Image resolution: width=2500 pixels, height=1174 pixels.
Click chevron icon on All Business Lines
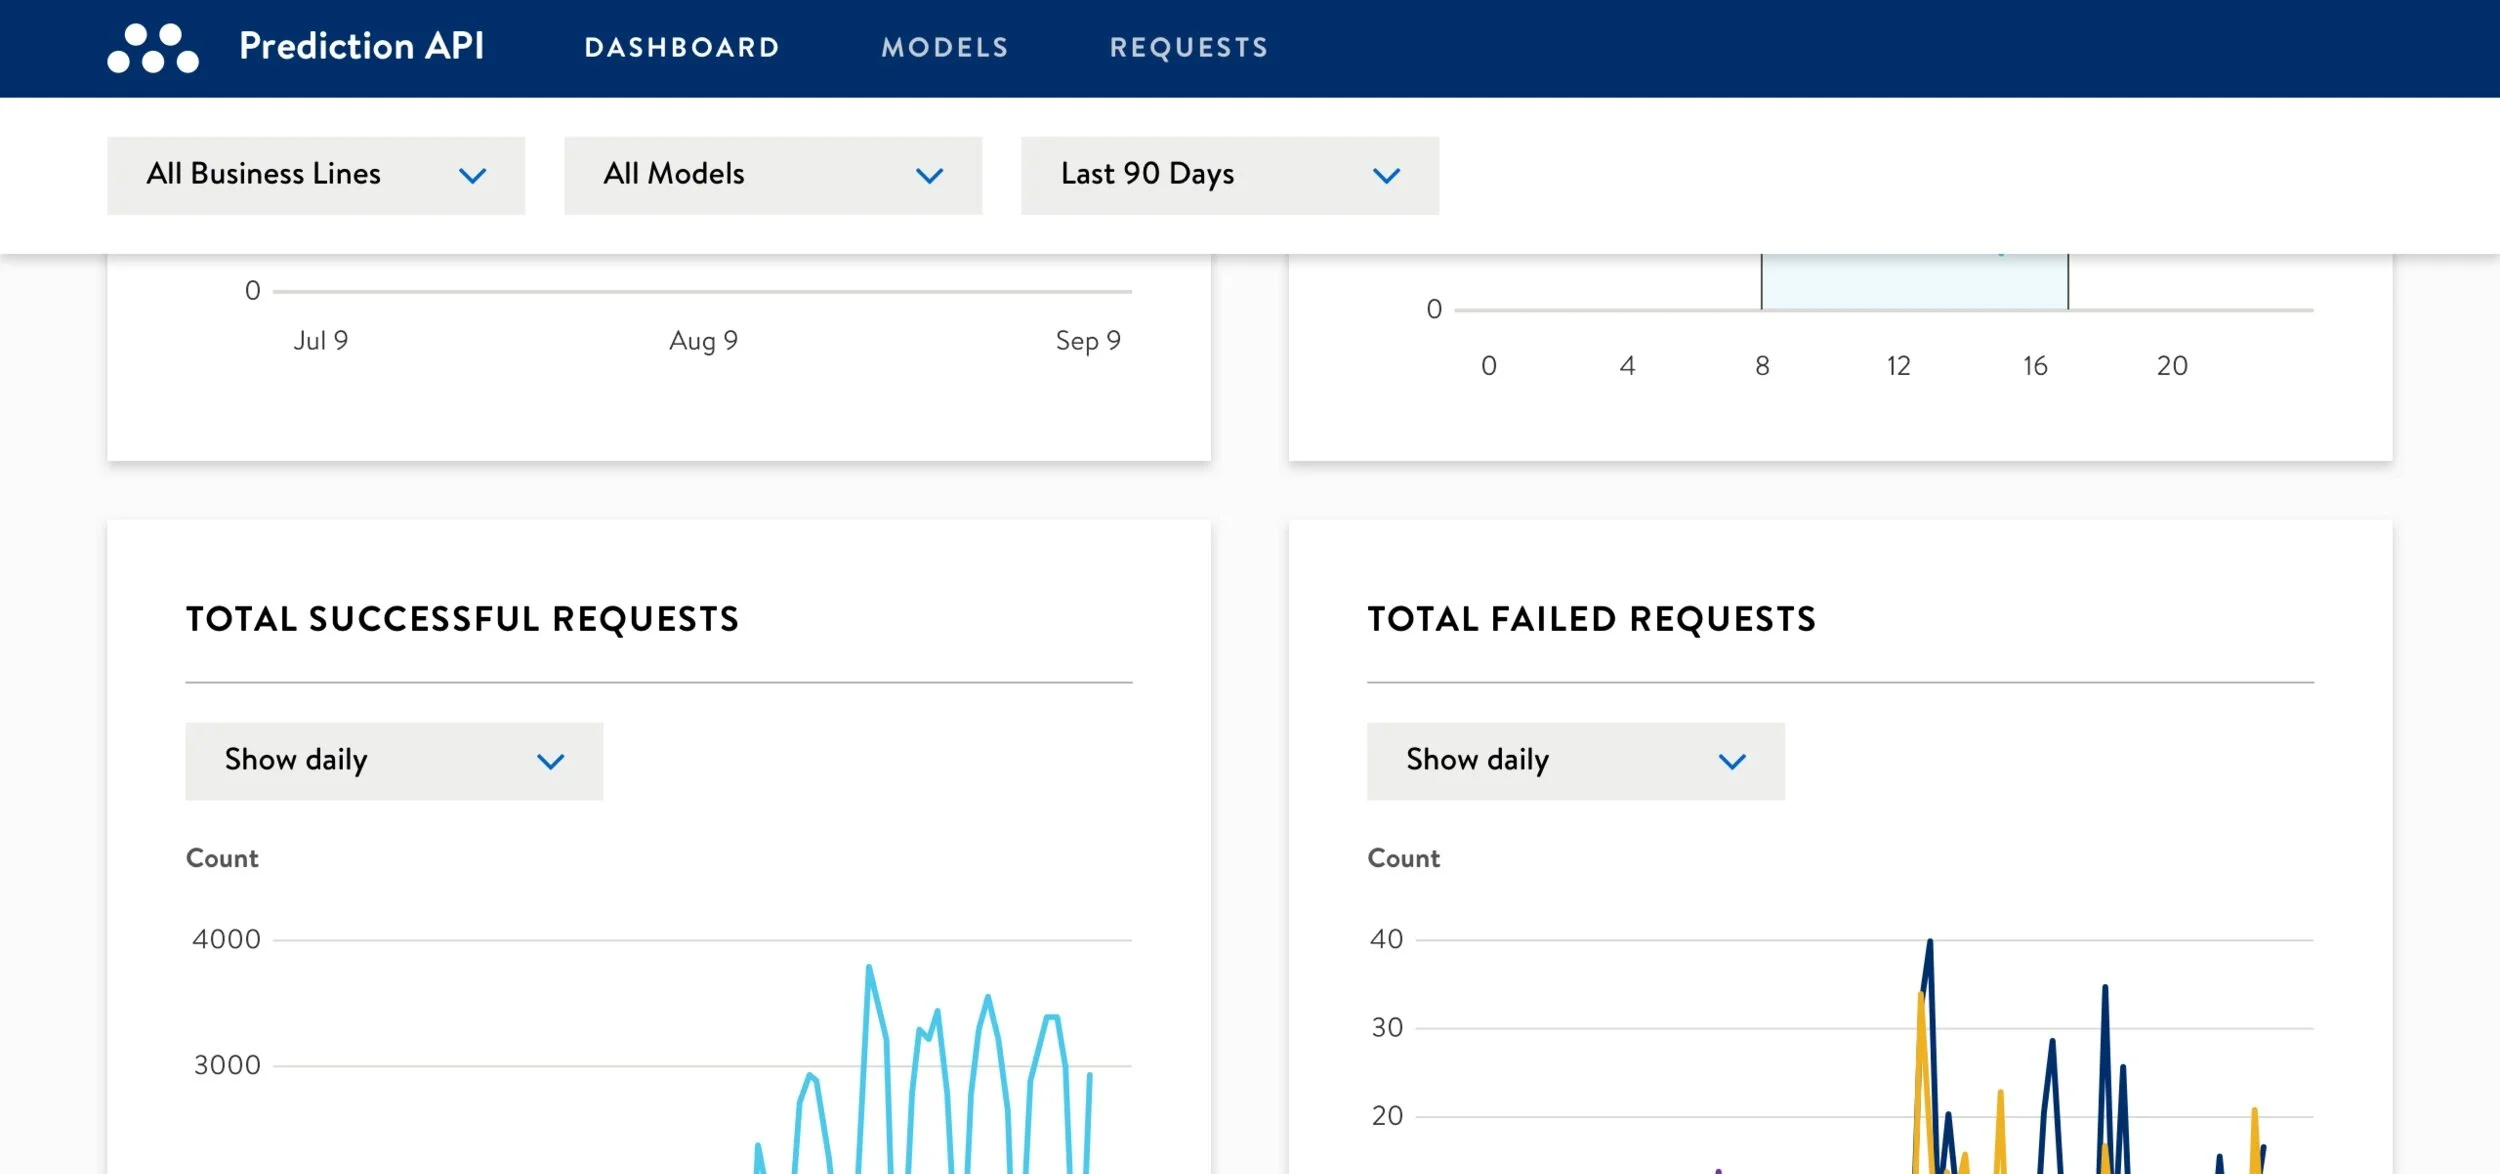pos(472,176)
